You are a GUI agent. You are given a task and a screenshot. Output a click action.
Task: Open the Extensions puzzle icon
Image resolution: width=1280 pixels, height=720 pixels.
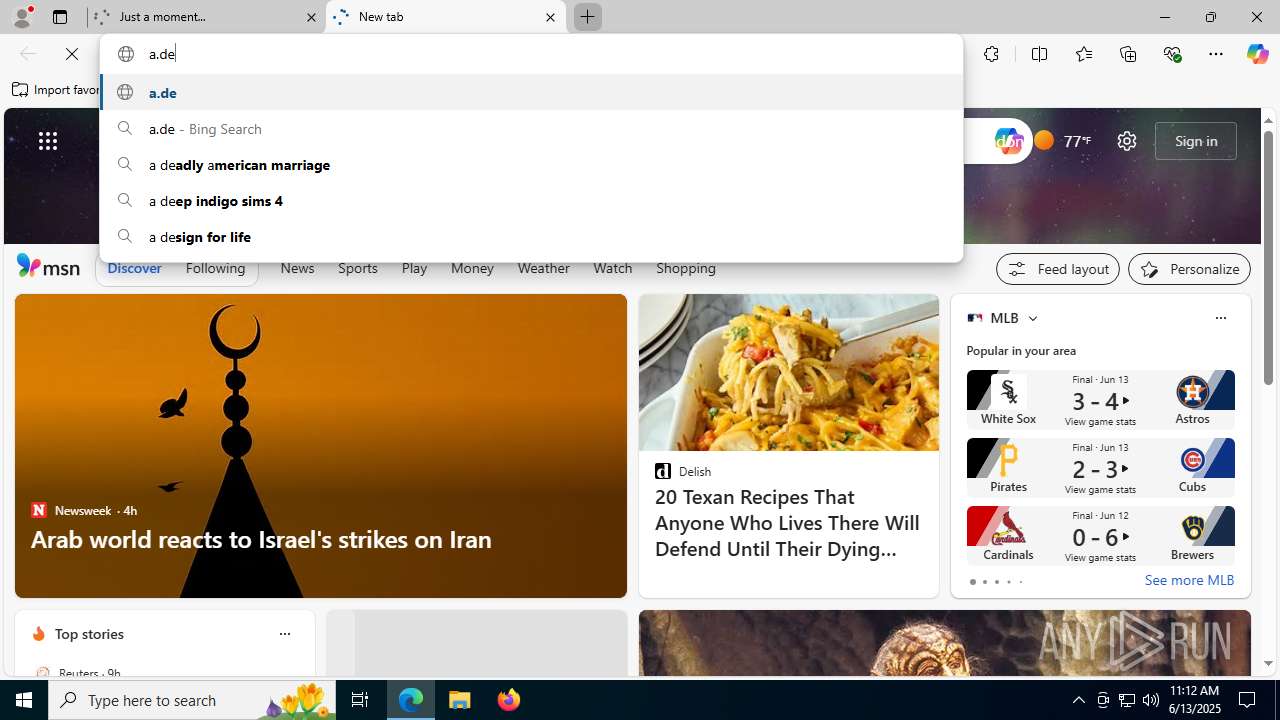point(991,54)
